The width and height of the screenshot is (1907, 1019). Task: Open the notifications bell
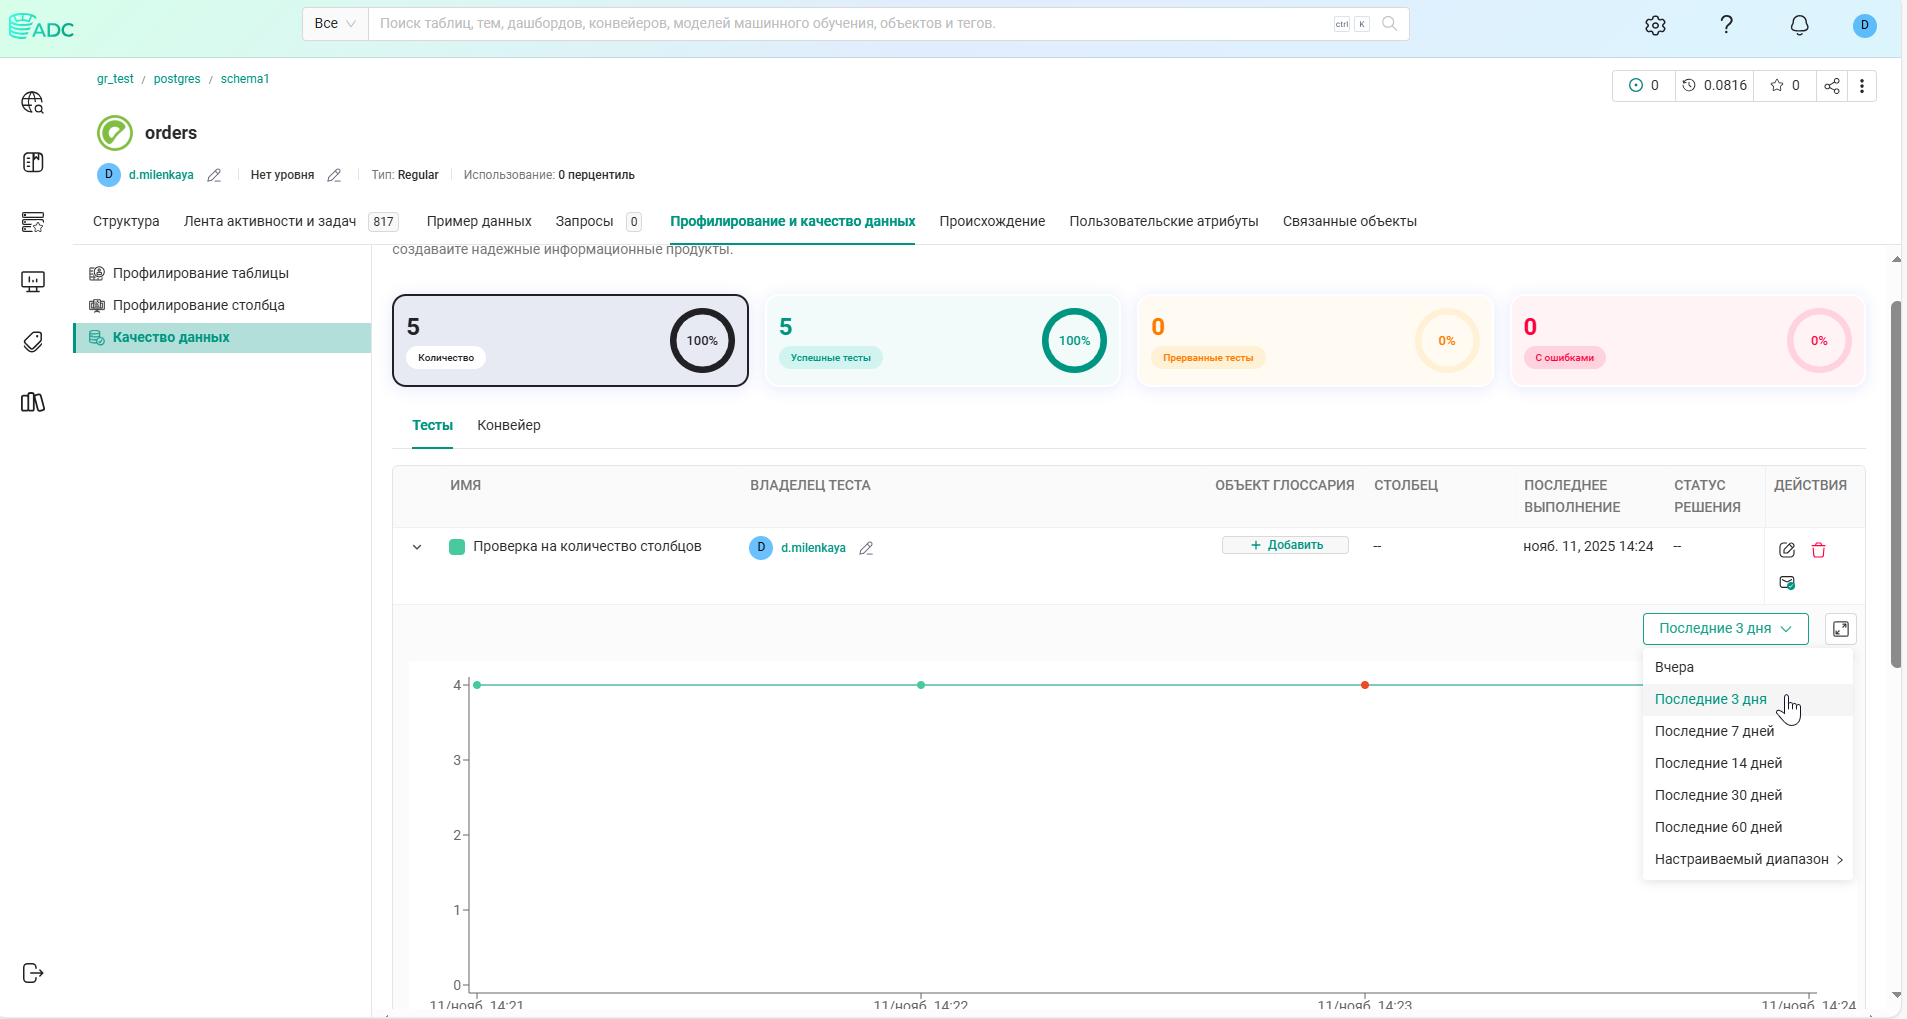1797,25
